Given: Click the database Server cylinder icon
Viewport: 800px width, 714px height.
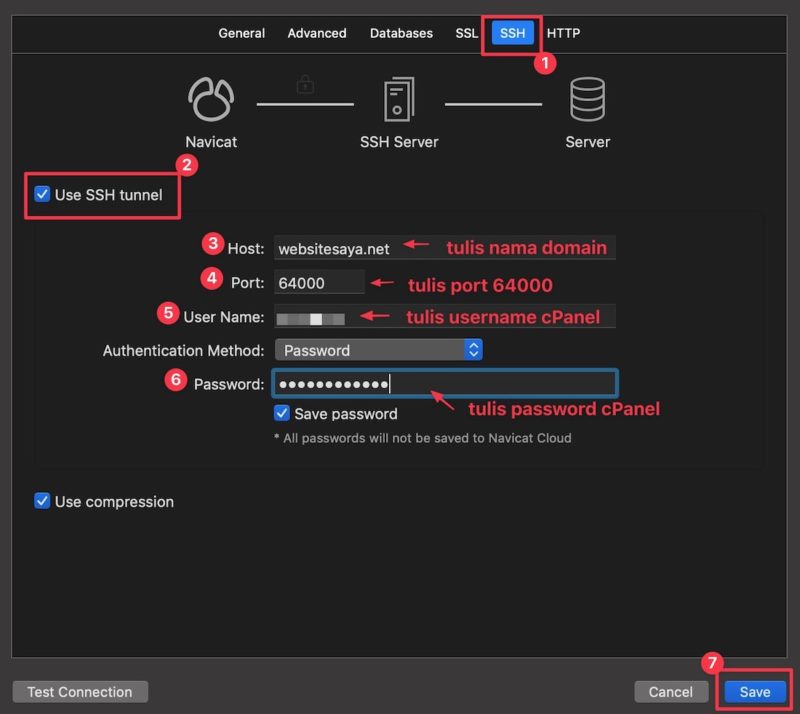Looking at the screenshot, I should point(587,97).
